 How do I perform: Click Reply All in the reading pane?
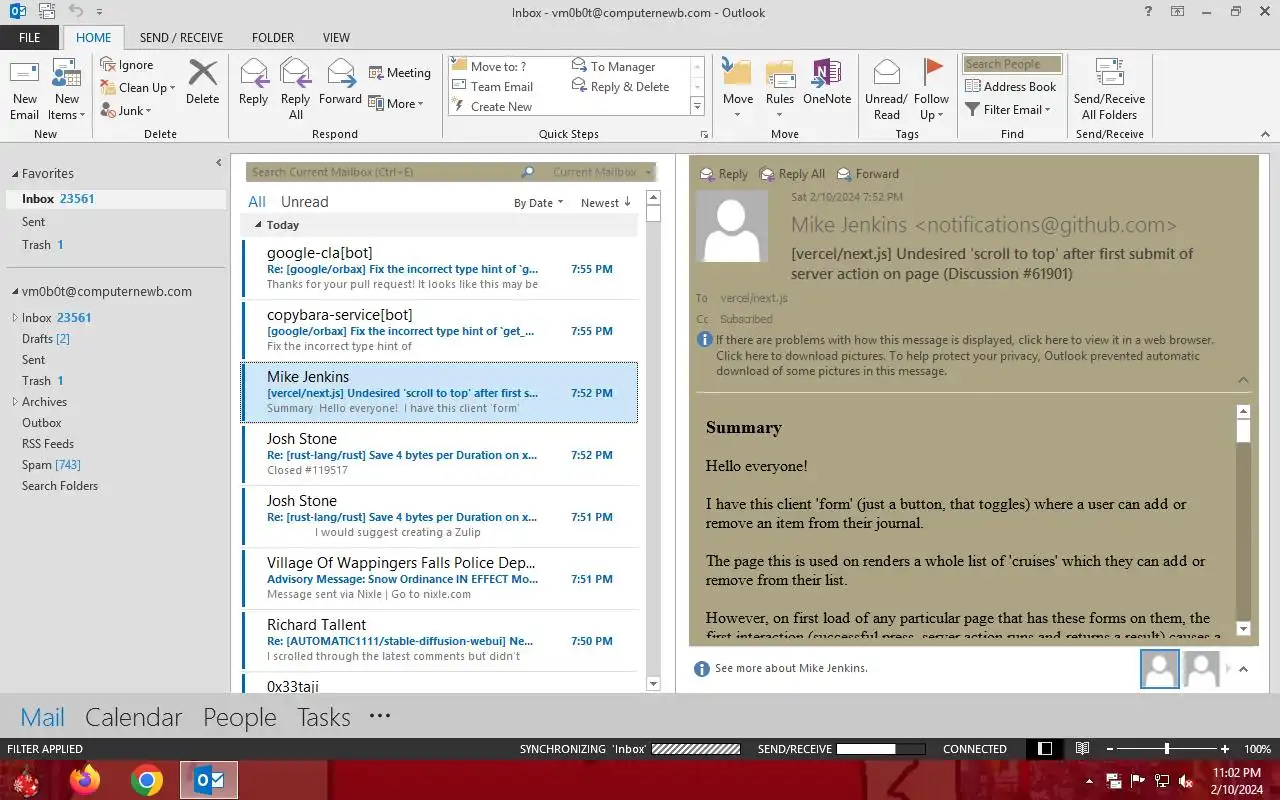792,174
